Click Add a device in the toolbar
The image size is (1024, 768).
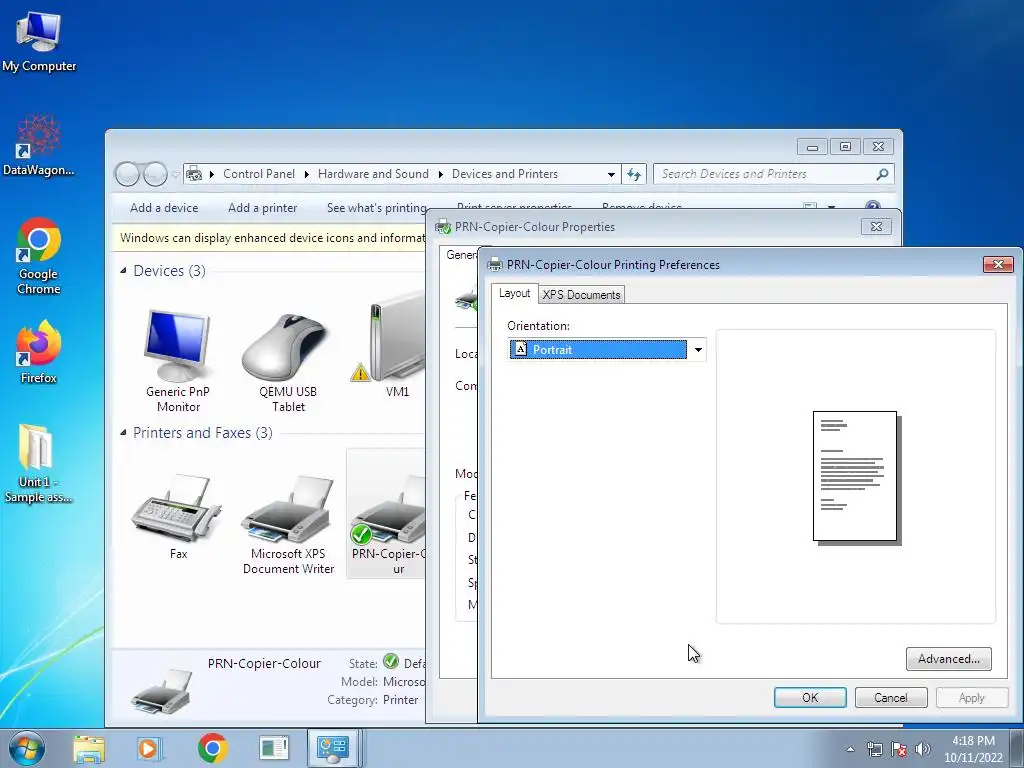(x=164, y=208)
